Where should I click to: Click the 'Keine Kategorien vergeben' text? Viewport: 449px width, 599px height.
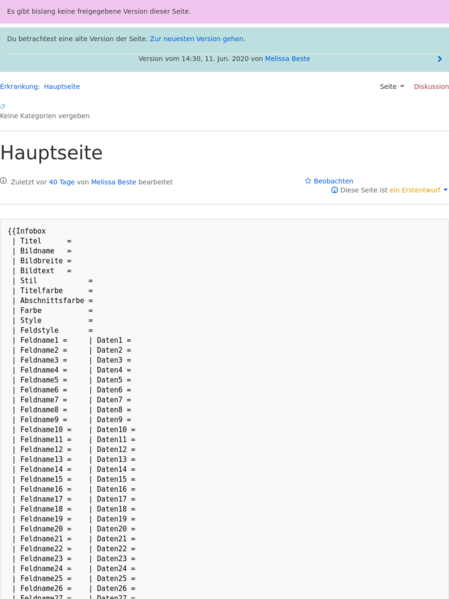click(45, 116)
